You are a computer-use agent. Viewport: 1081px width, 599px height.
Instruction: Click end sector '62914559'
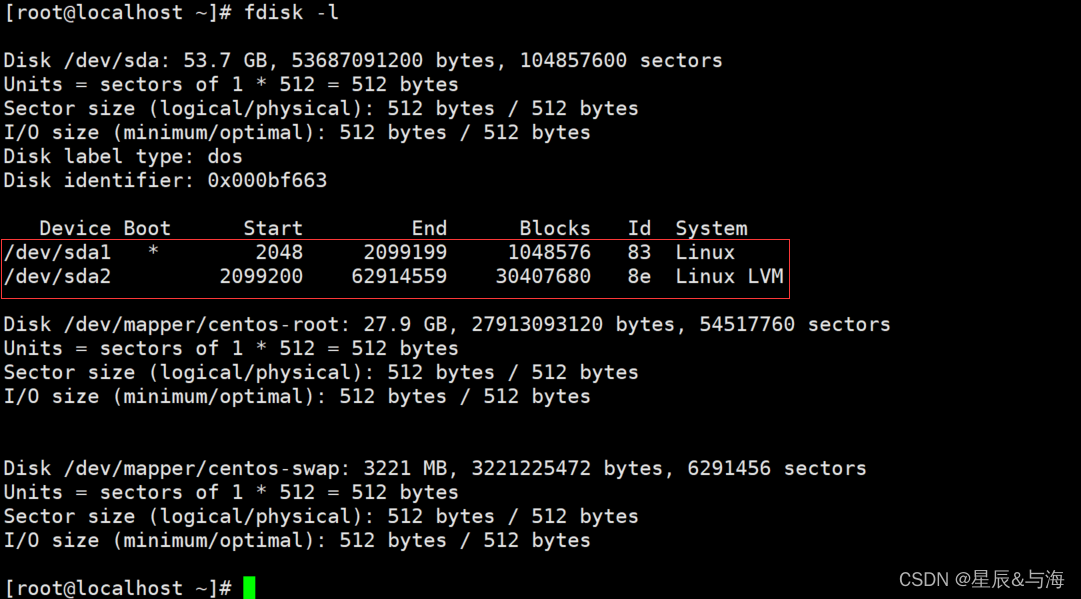399,276
